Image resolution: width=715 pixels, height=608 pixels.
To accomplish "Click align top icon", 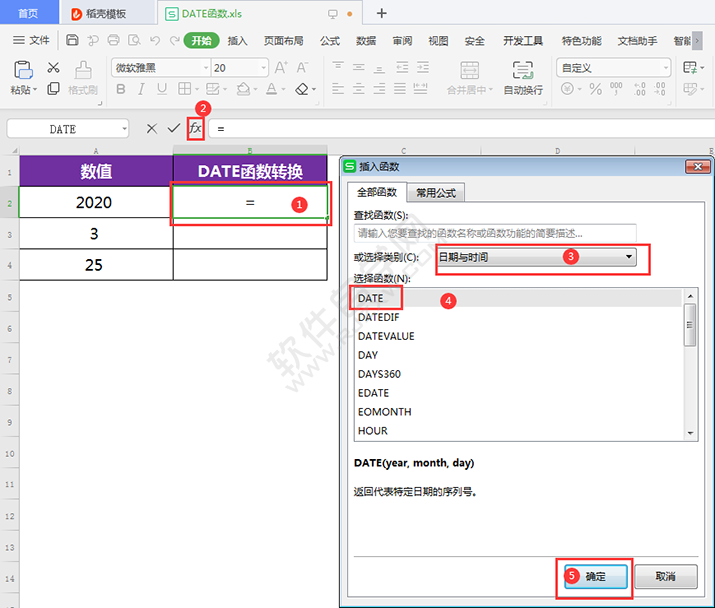I will tap(338, 67).
